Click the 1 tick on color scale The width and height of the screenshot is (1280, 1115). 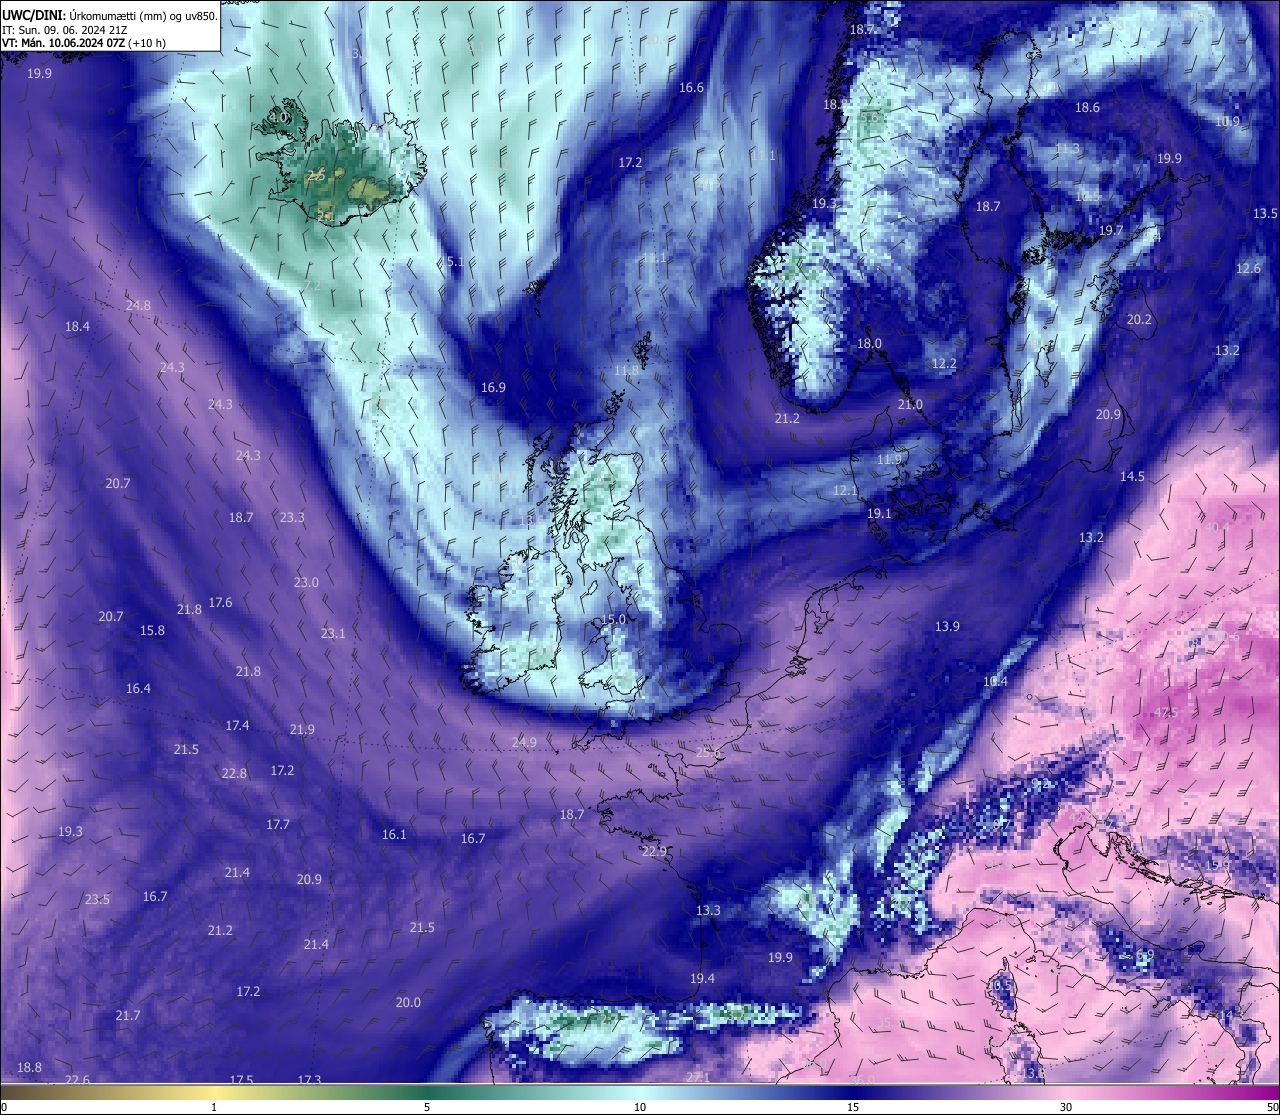214,1107
